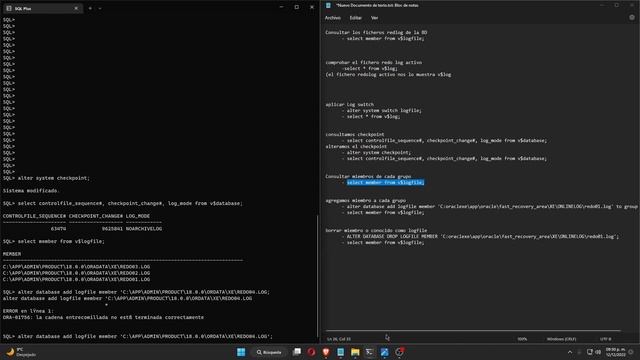Viewport: 640px width, 360px height.
Task: Close the SQL Plus tab
Action: (76, 8)
